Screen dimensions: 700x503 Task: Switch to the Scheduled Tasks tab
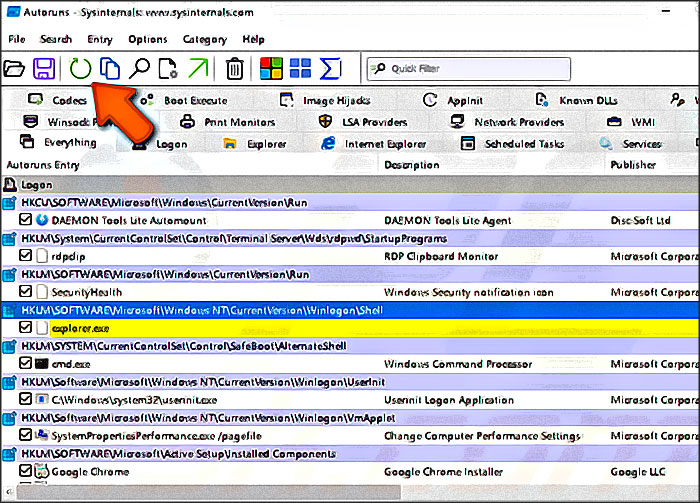click(x=512, y=144)
